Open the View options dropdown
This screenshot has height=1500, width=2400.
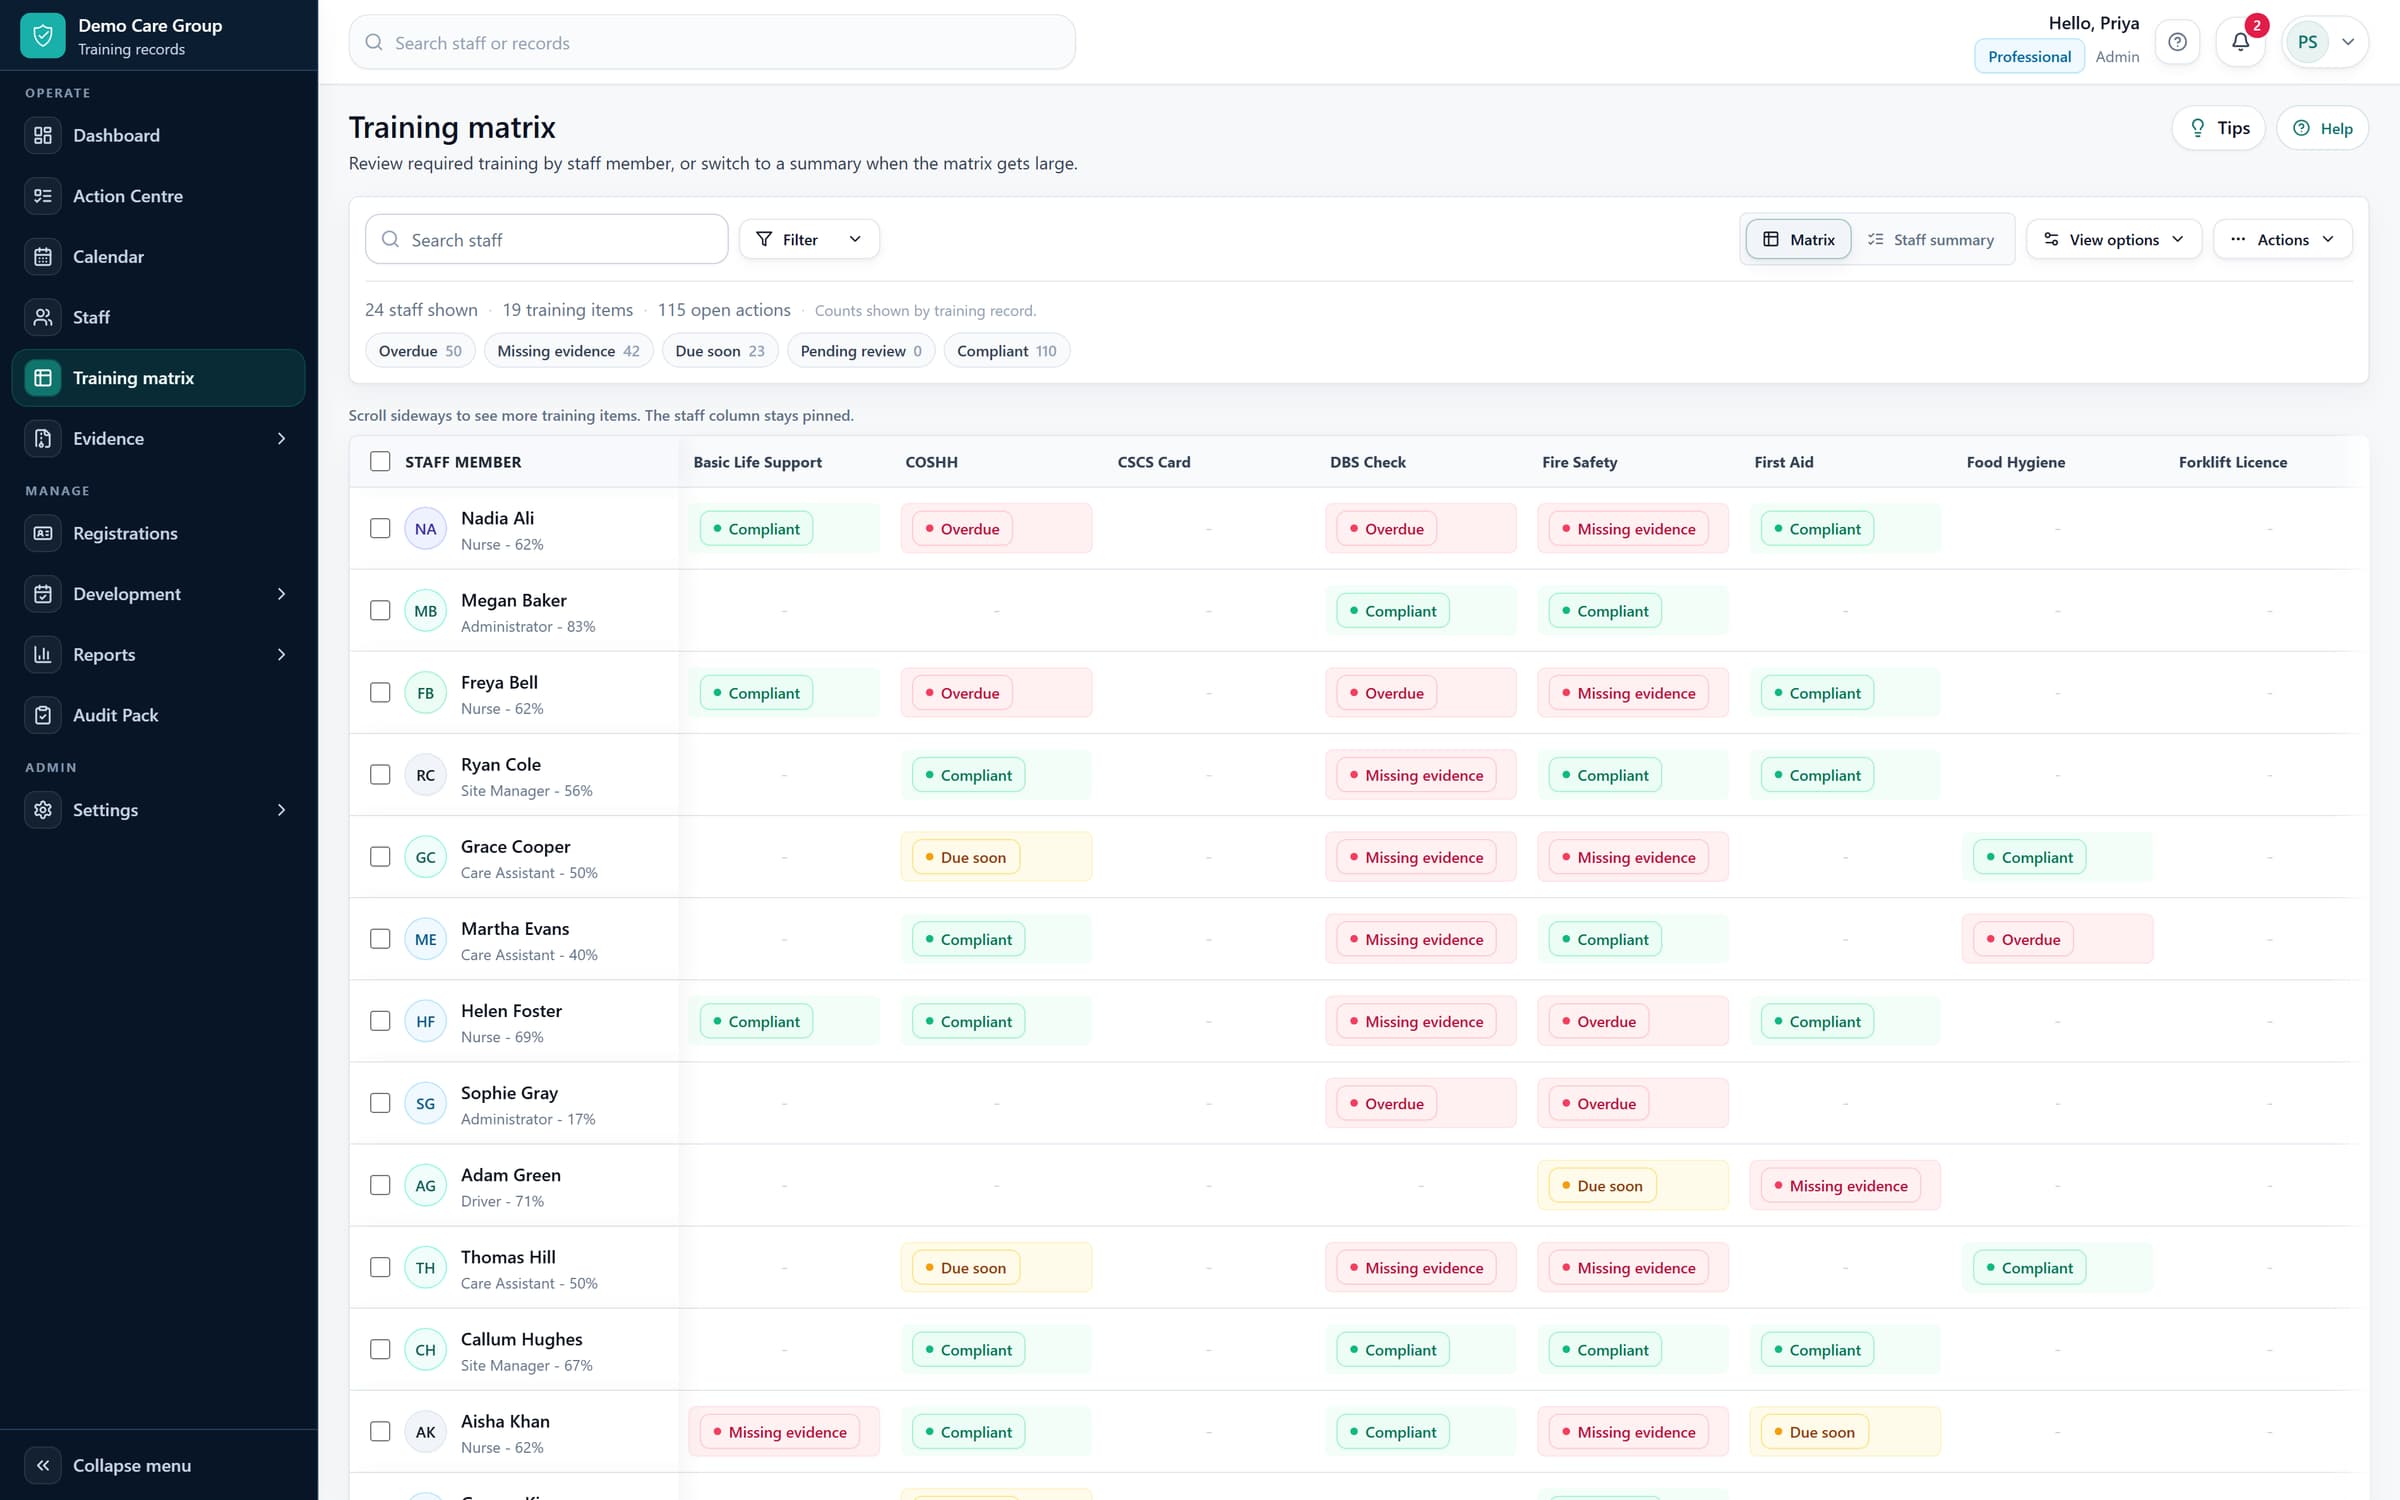coord(2114,239)
